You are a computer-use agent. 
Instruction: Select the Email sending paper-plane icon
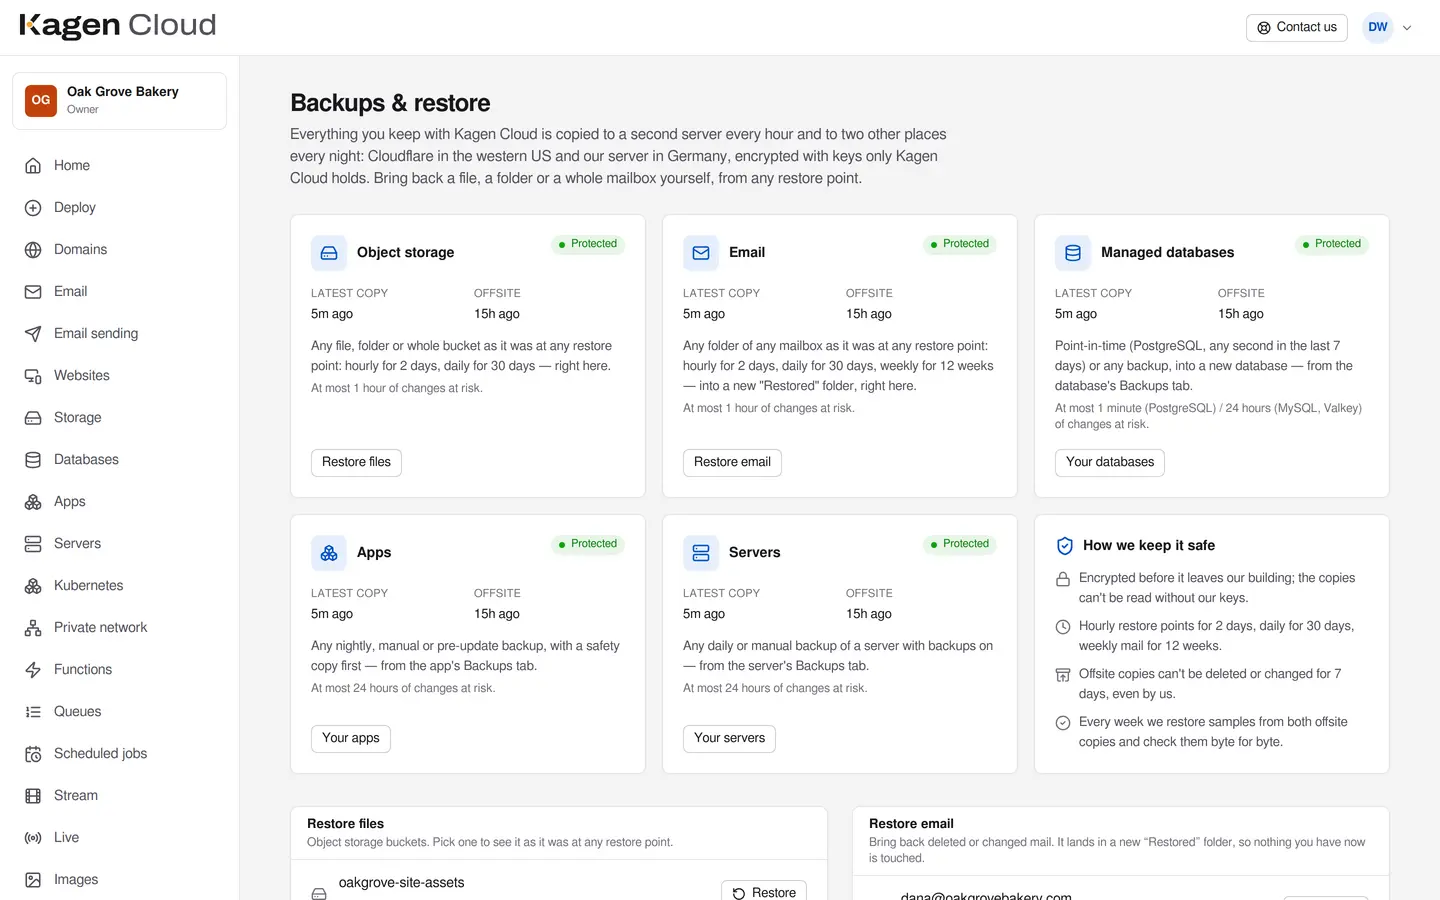[x=33, y=334]
